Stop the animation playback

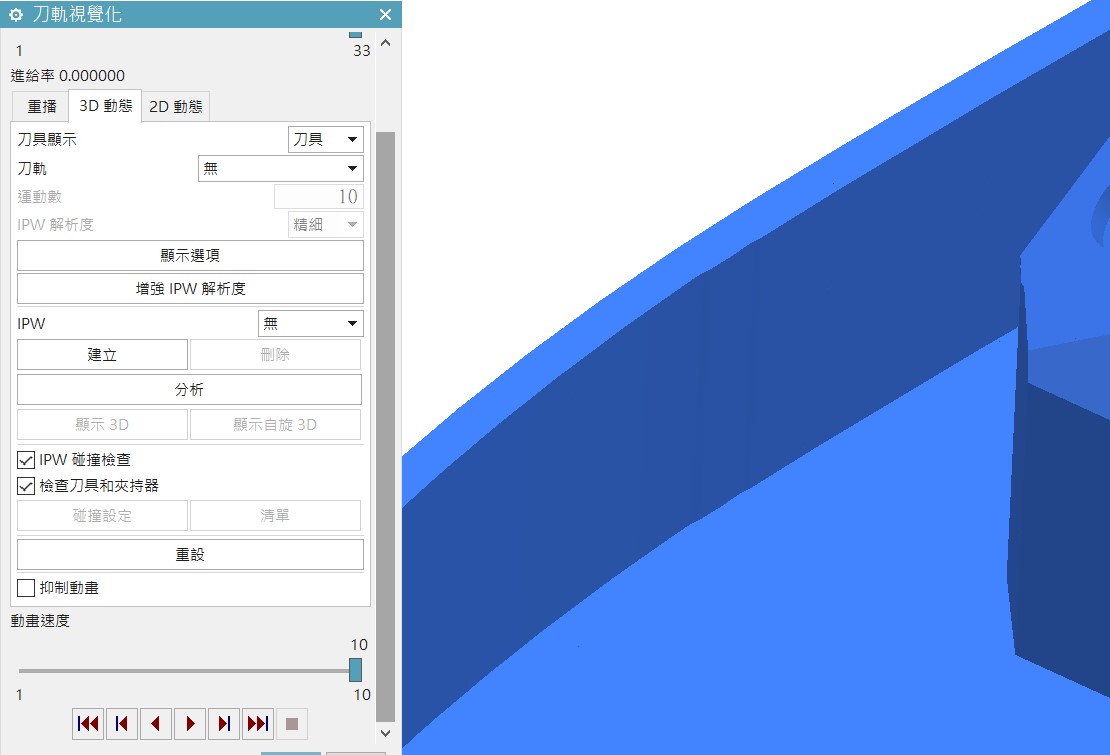[292, 723]
